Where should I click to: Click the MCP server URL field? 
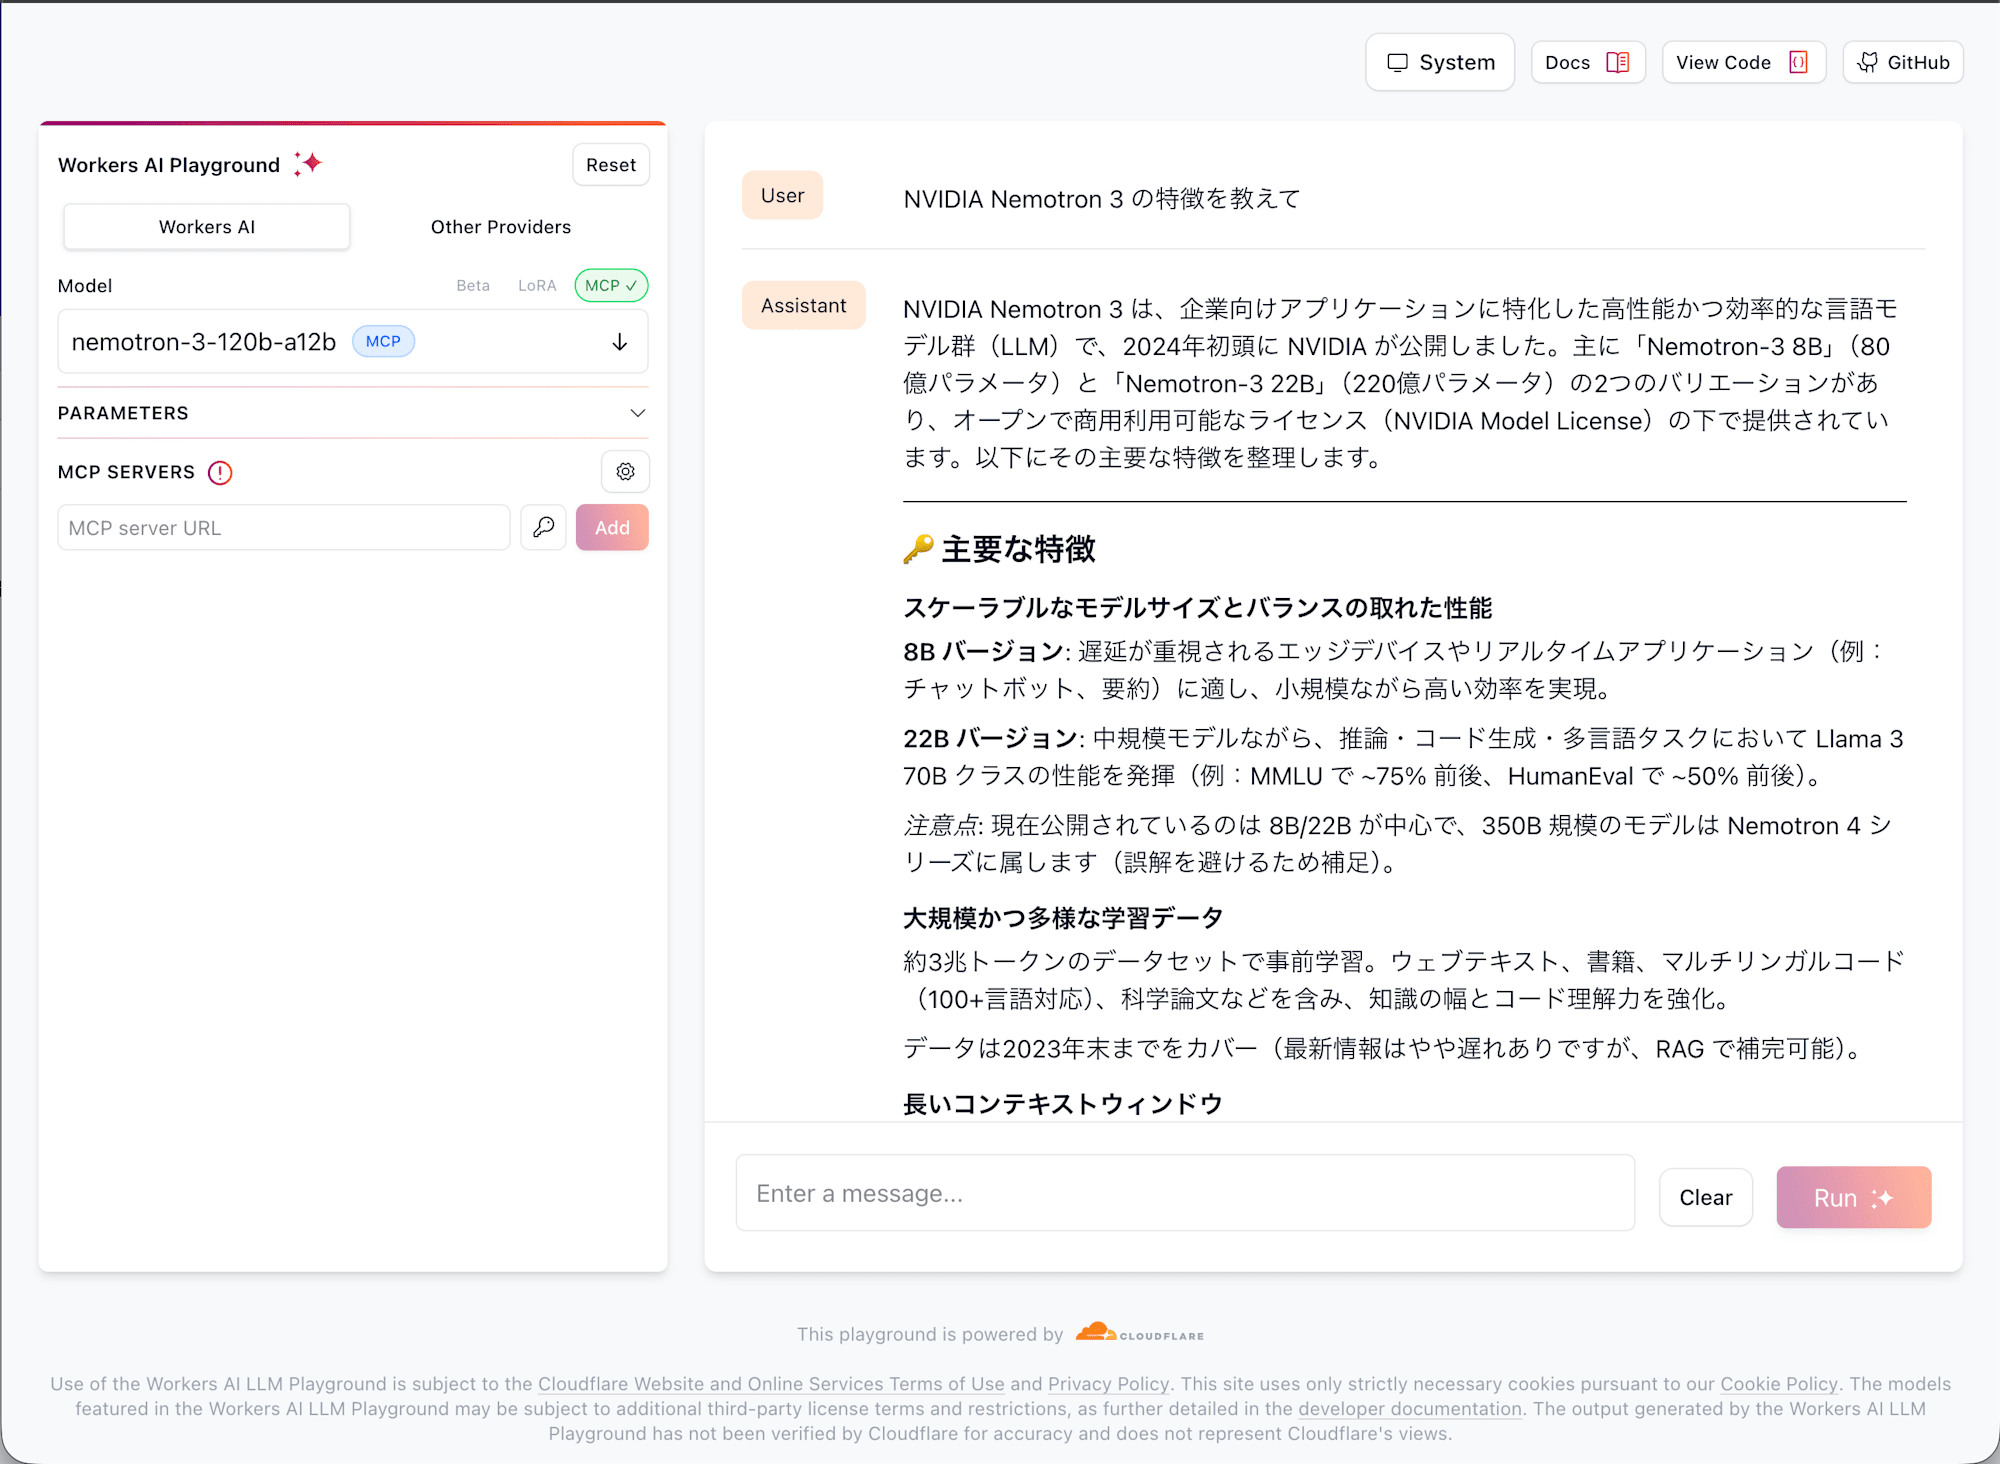point(284,528)
